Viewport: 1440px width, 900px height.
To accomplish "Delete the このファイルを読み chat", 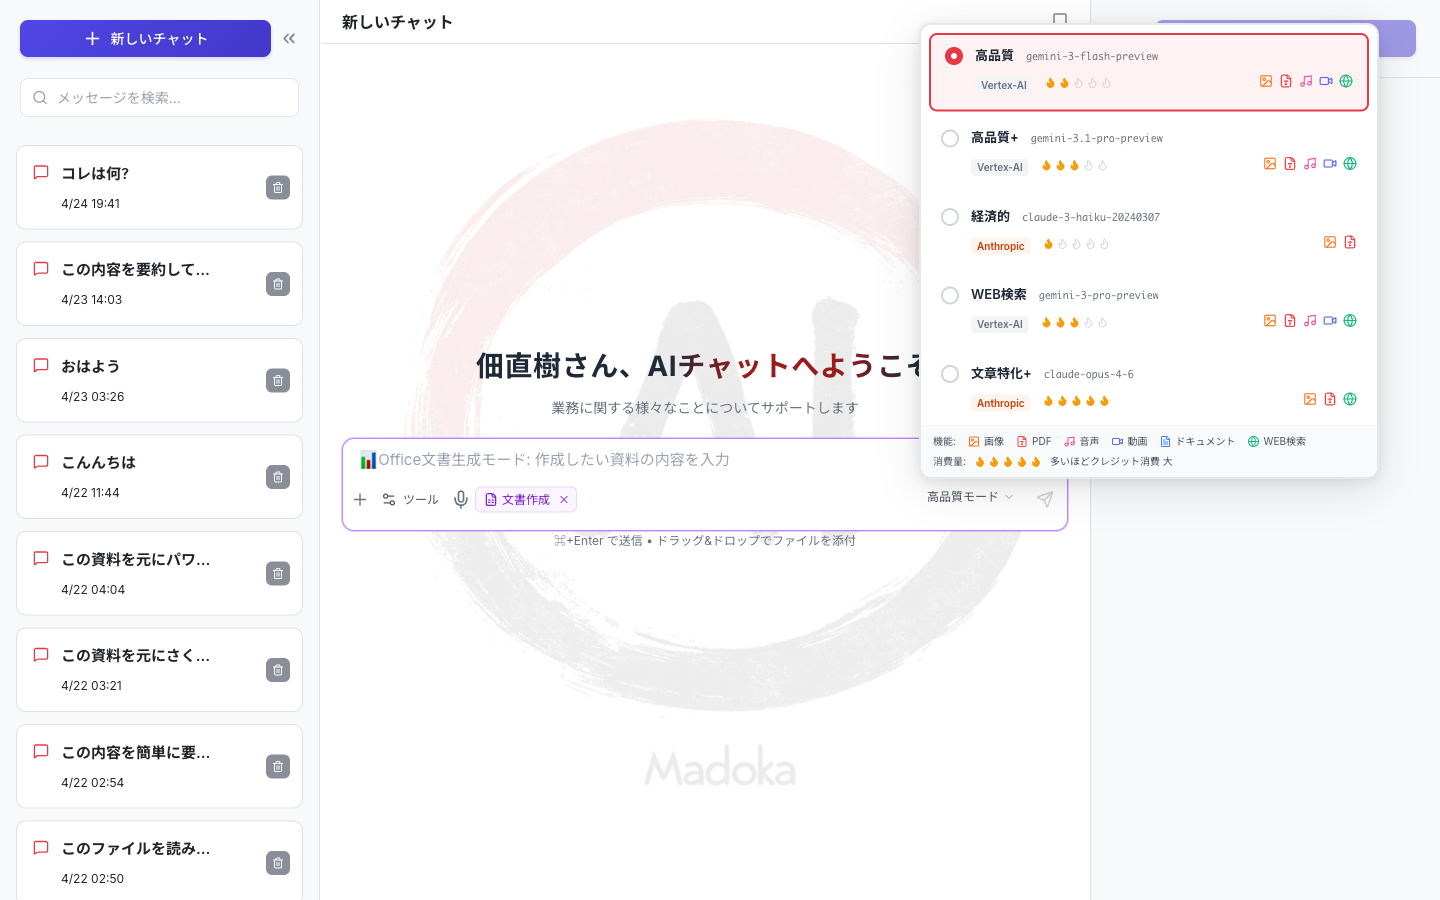I will [278, 863].
